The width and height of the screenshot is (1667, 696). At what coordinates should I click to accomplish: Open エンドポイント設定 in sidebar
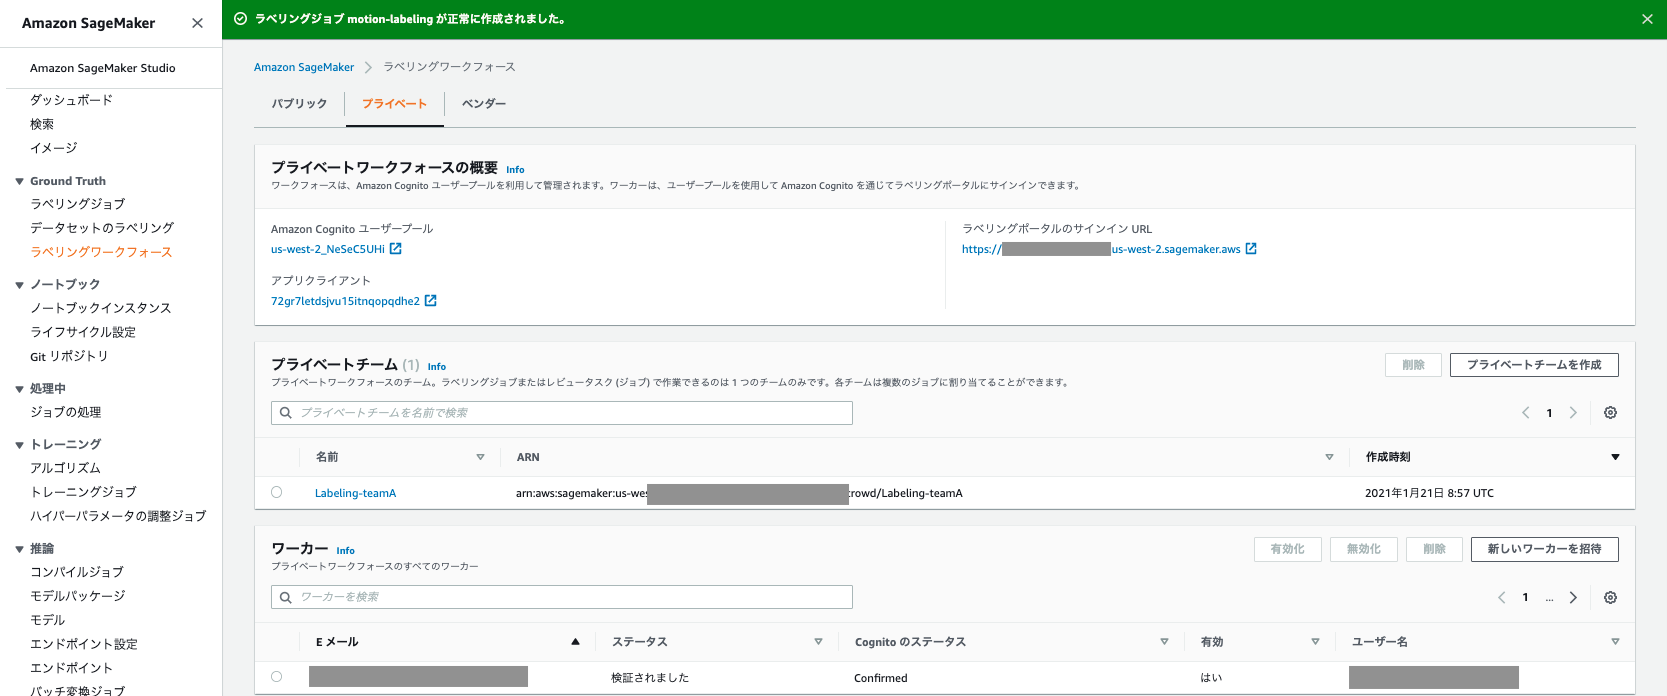pyautogui.click(x=84, y=644)
